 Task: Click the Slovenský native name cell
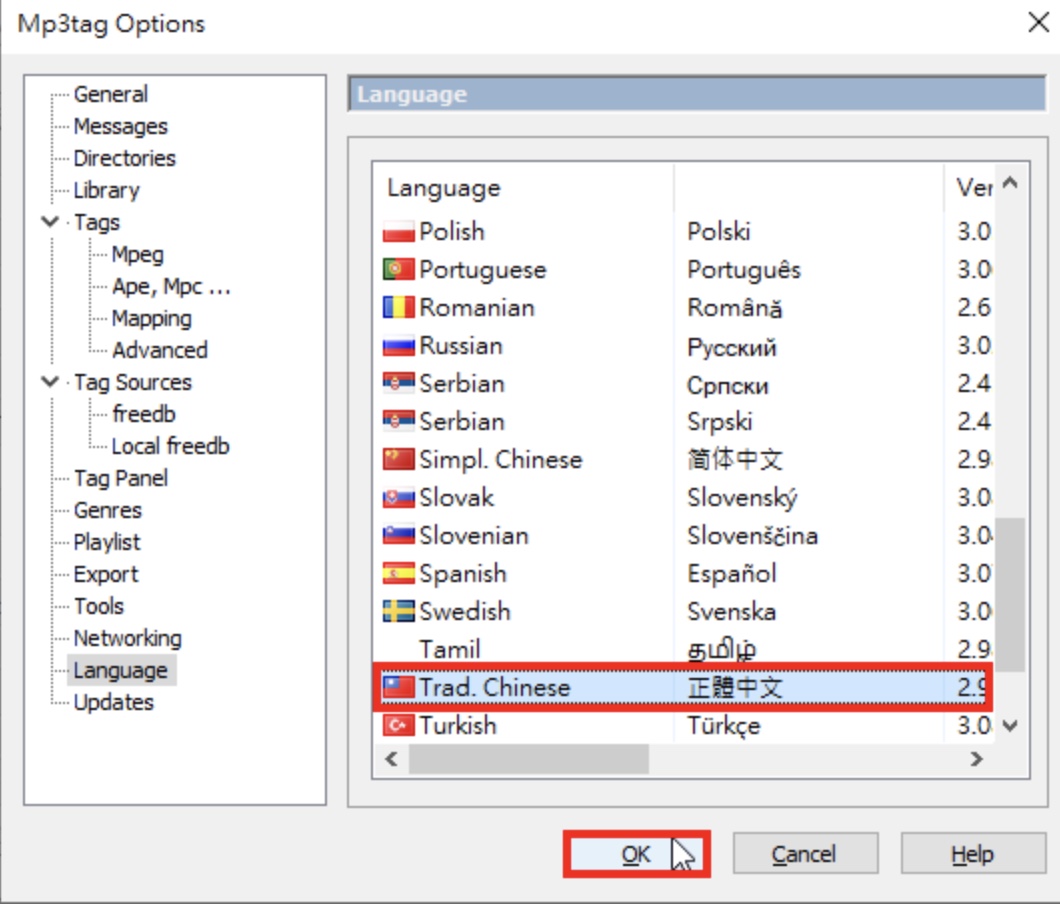742,498
